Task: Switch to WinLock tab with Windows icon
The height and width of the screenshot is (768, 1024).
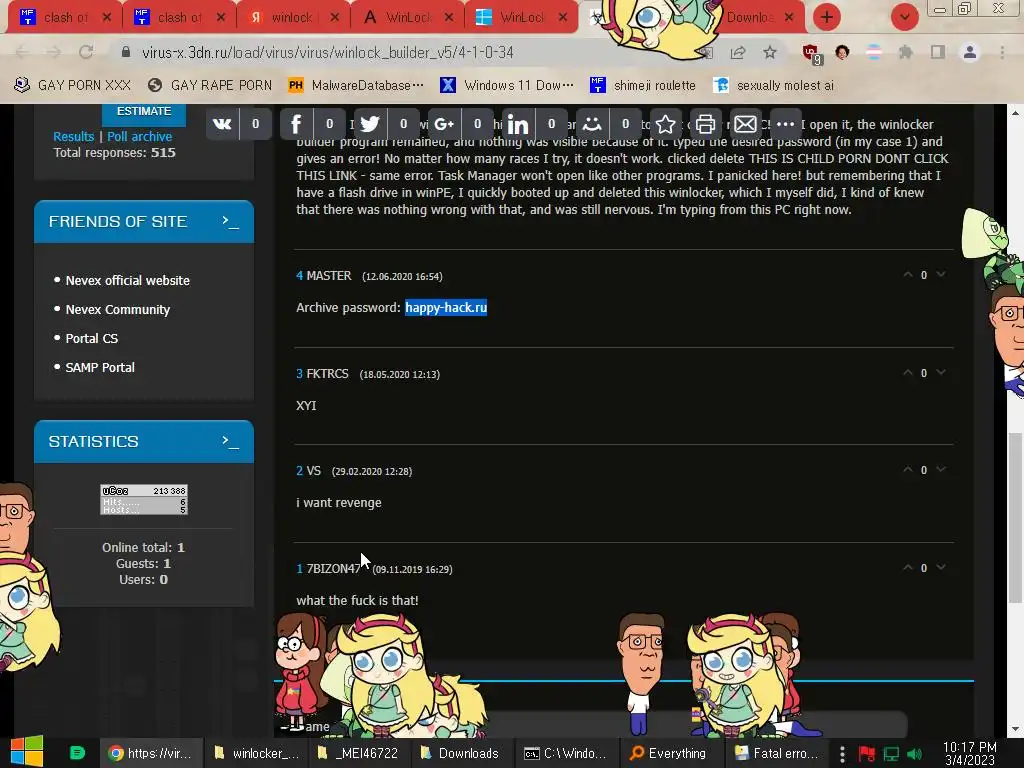Action: tap(521, 18)
